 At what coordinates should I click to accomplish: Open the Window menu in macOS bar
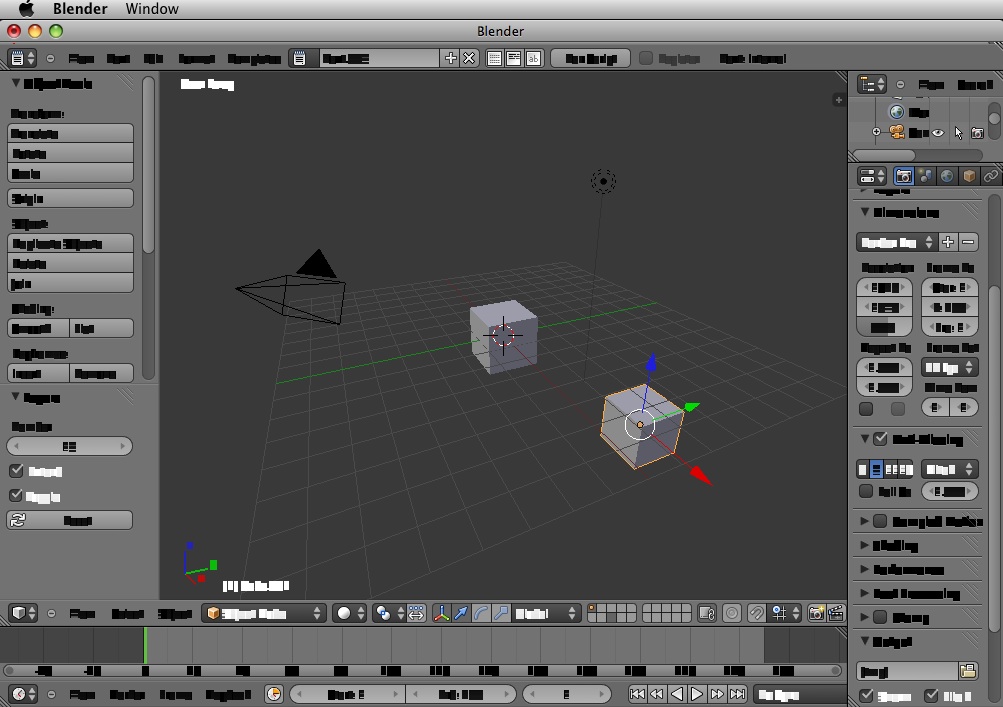(x=152, y=9)
